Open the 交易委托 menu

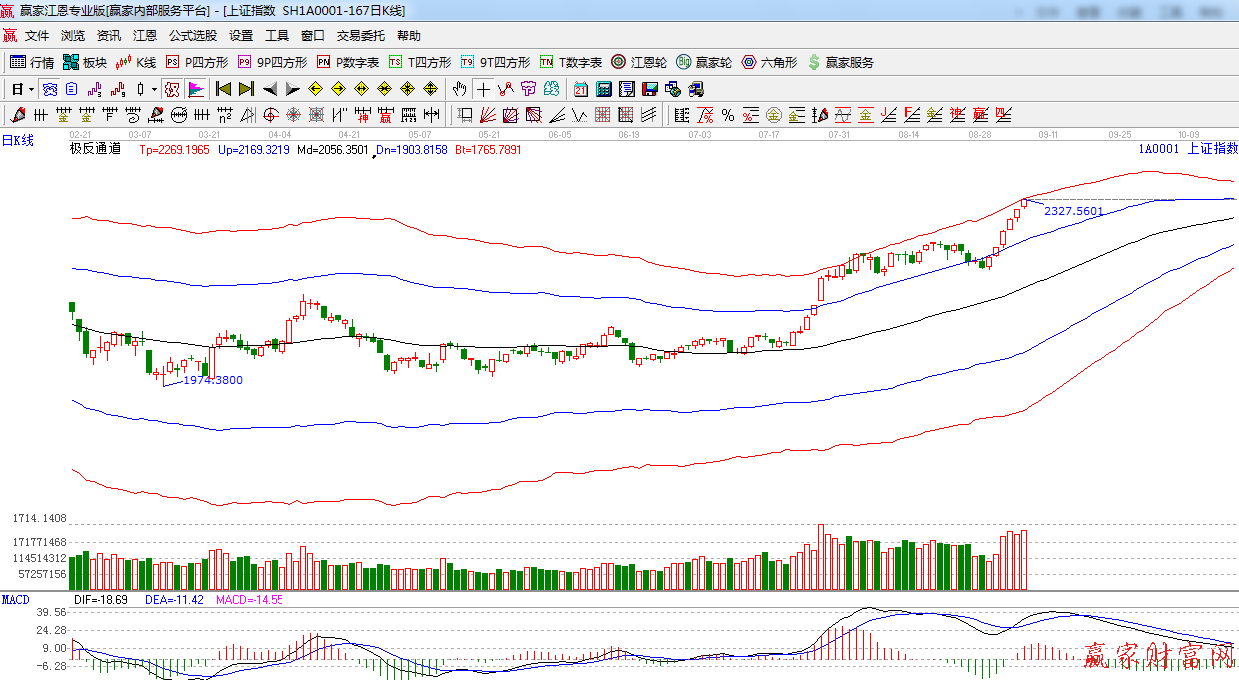[360, 35]
